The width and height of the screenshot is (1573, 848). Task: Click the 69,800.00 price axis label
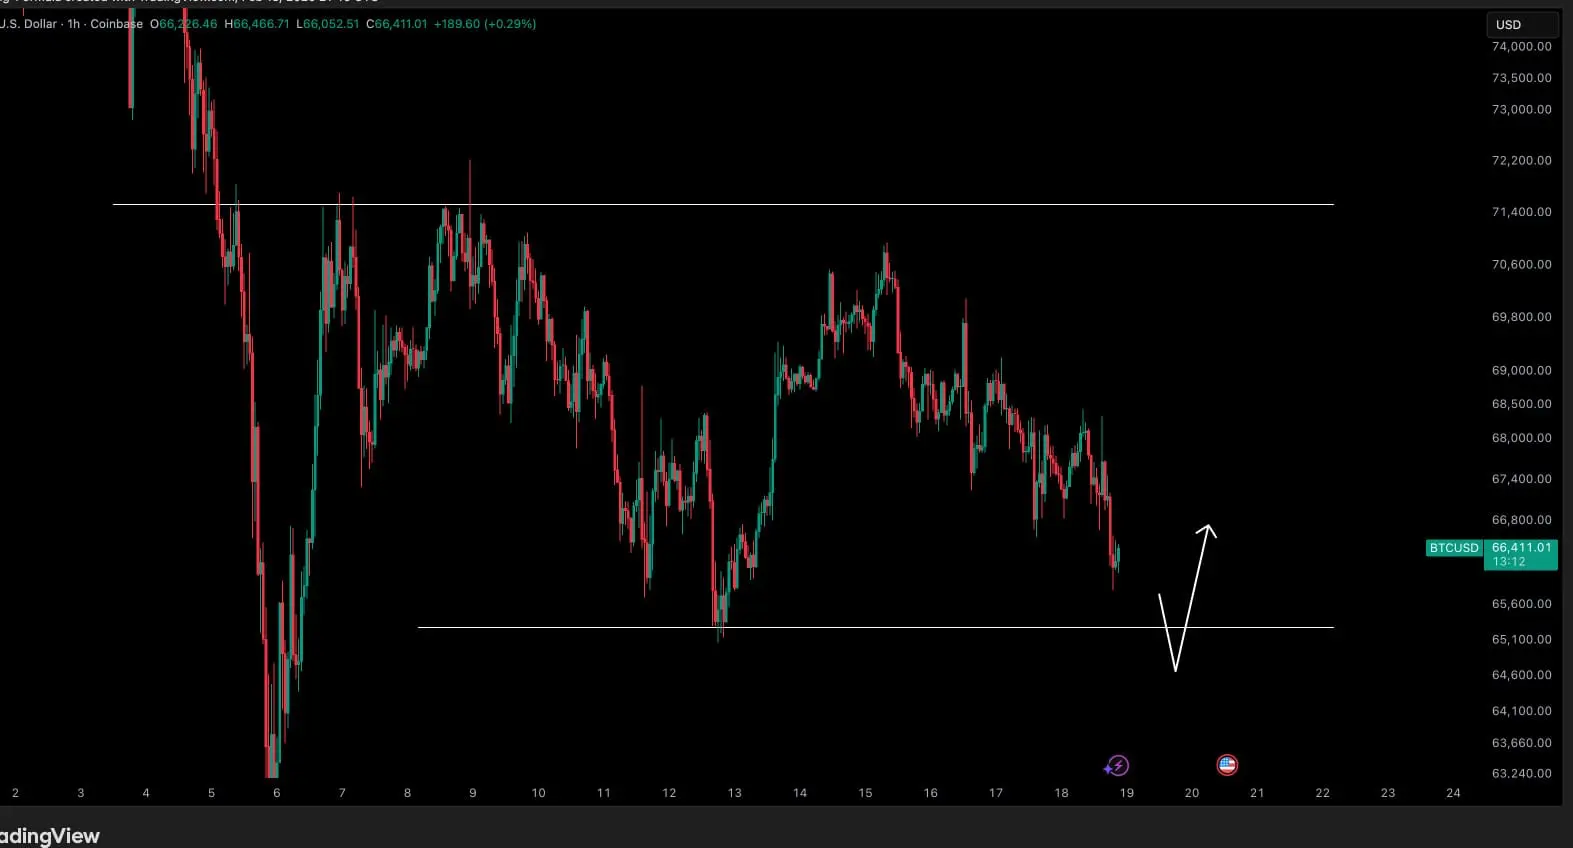[x=1521, y=317]
